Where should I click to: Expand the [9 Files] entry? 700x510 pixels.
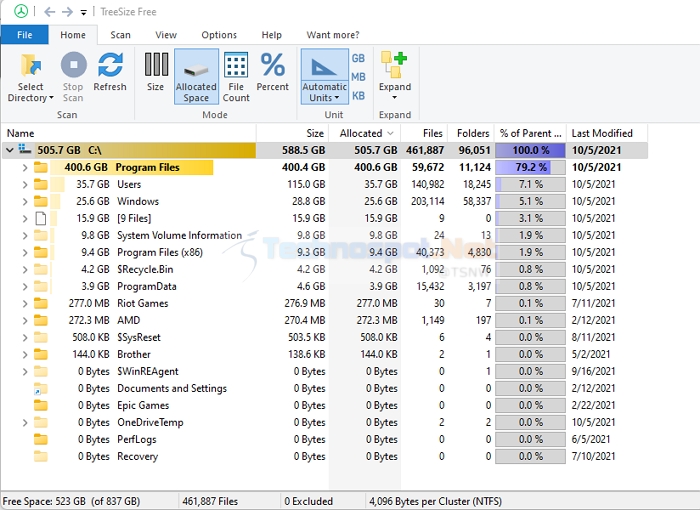coord(25,219)
